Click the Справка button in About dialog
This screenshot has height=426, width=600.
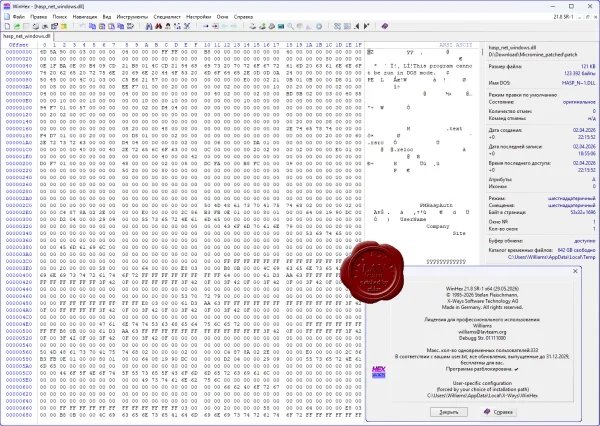[499, 412]
